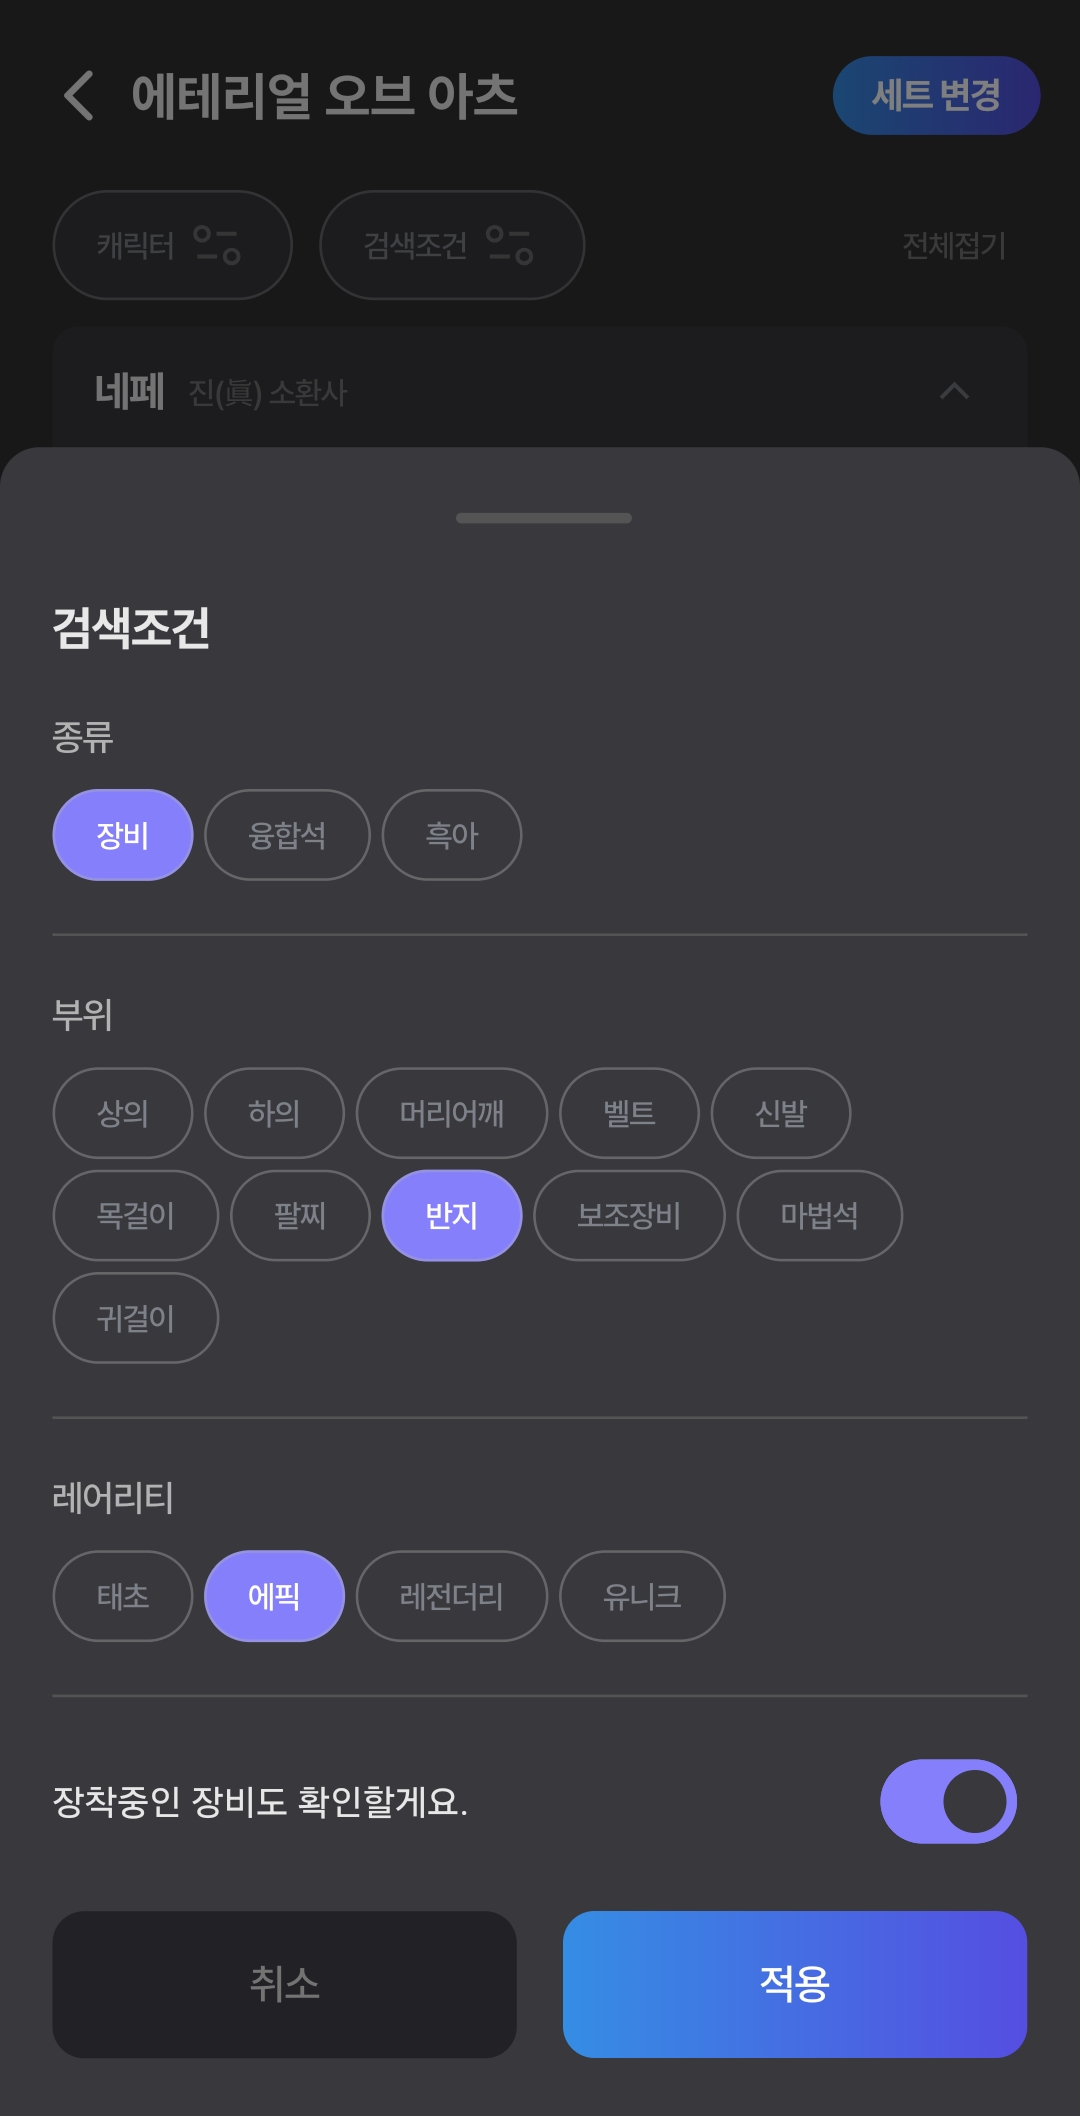Select the 레전더리 rarity chip
The height and width of the screenshot is (2116, 1080).
pos(452,1596)
